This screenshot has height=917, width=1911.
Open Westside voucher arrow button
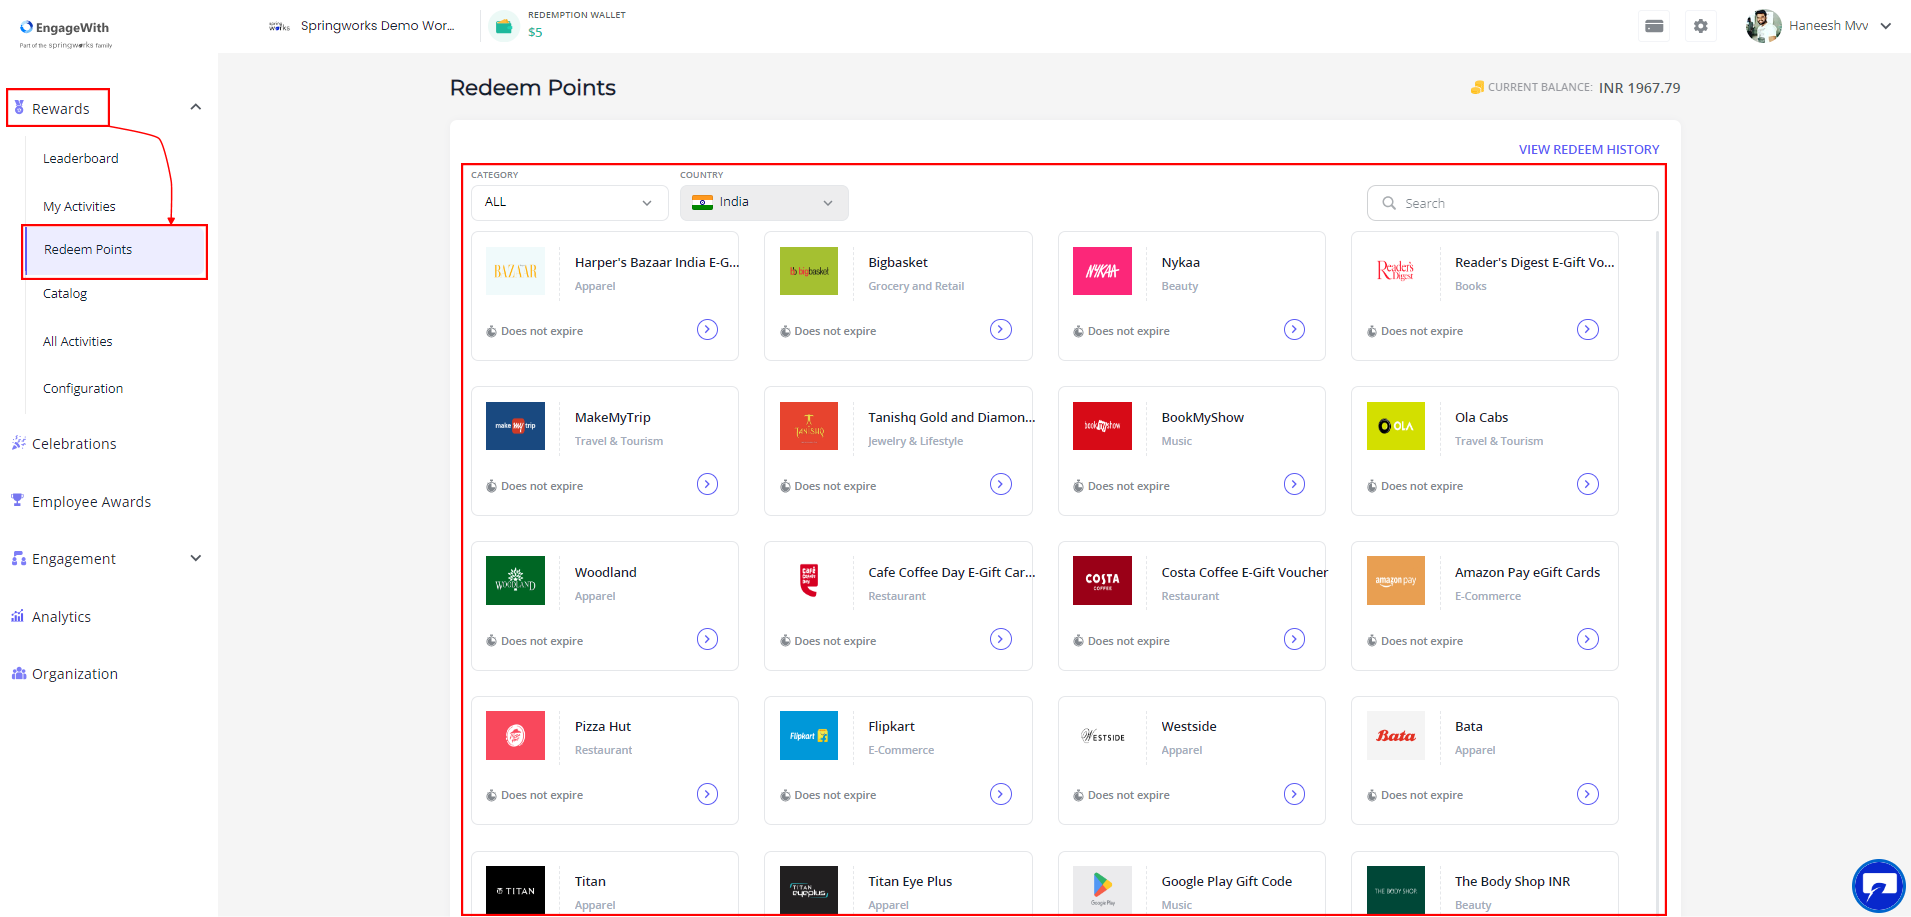pos(1294,794)
